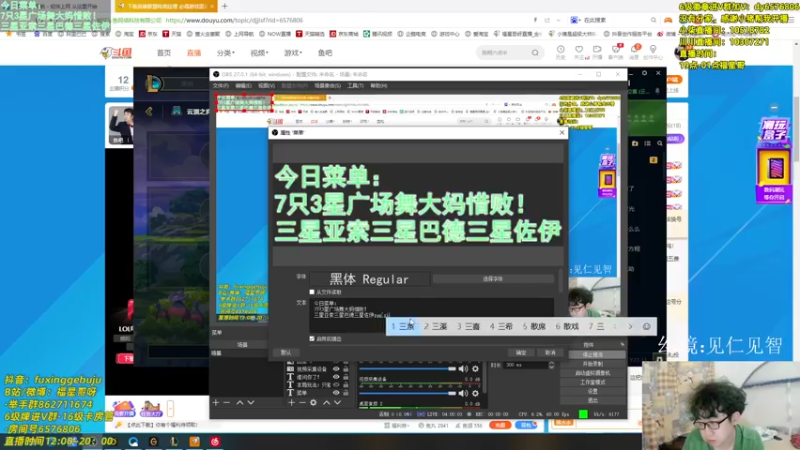Open the League of Legends taskbar icon
The image size is (800, 450).
point(174,442)
